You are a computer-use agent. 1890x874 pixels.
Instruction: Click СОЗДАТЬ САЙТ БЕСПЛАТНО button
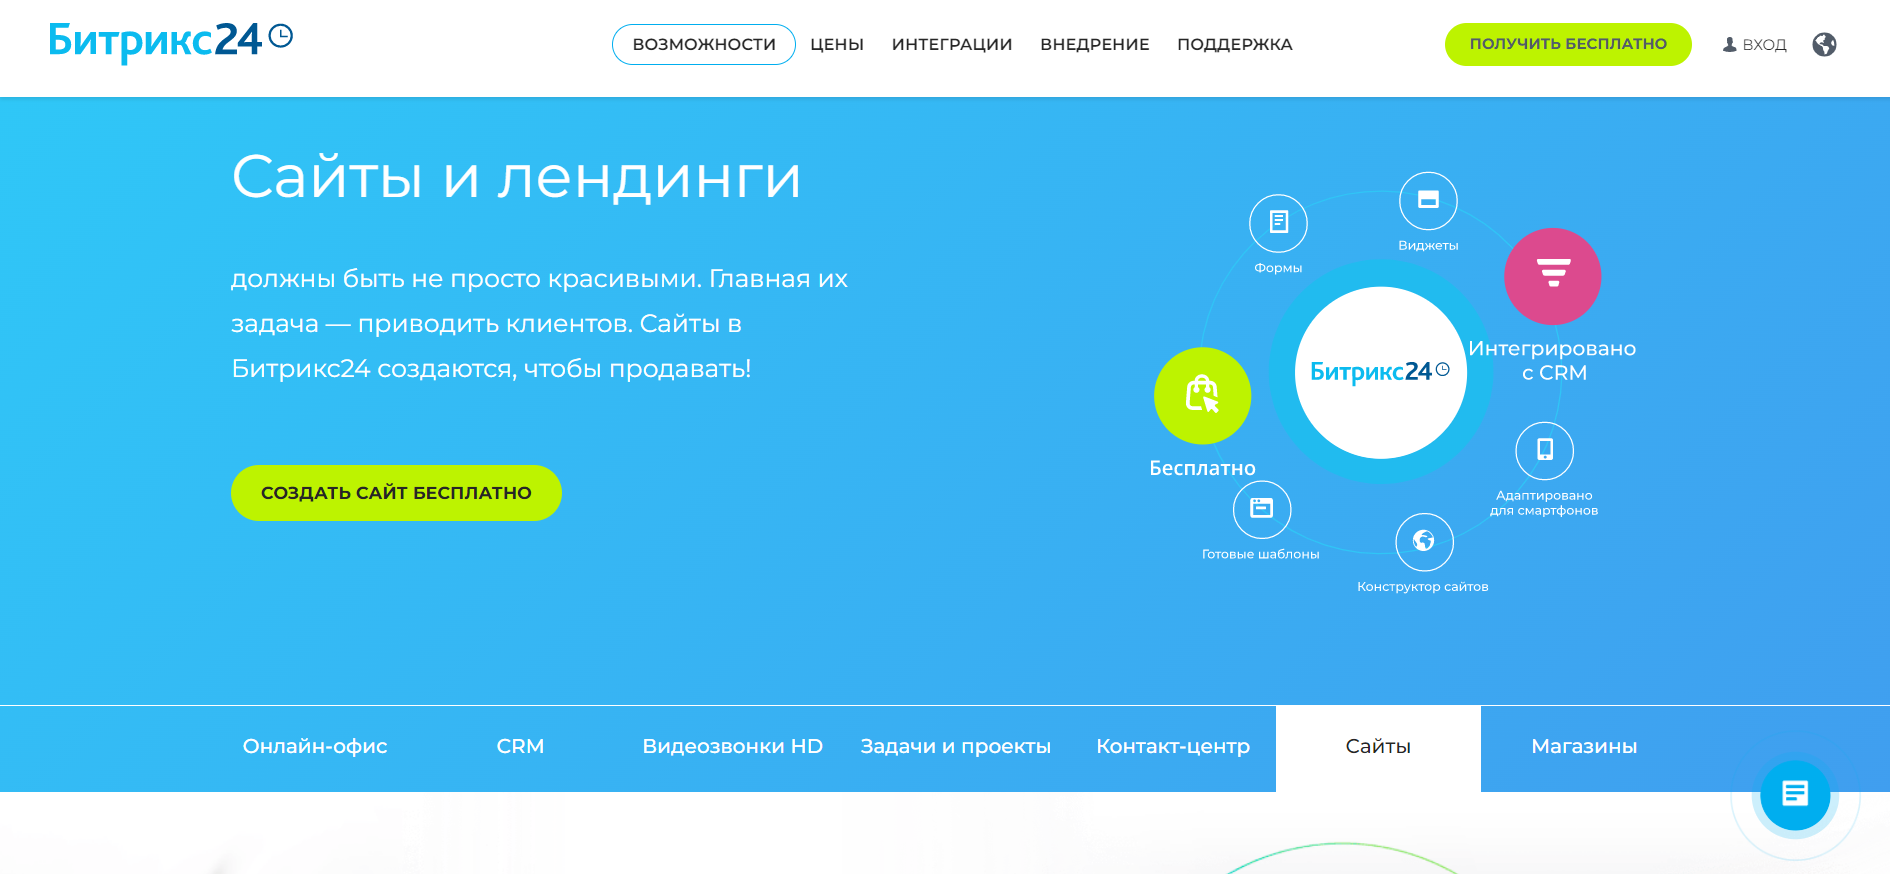coord(396,493)
